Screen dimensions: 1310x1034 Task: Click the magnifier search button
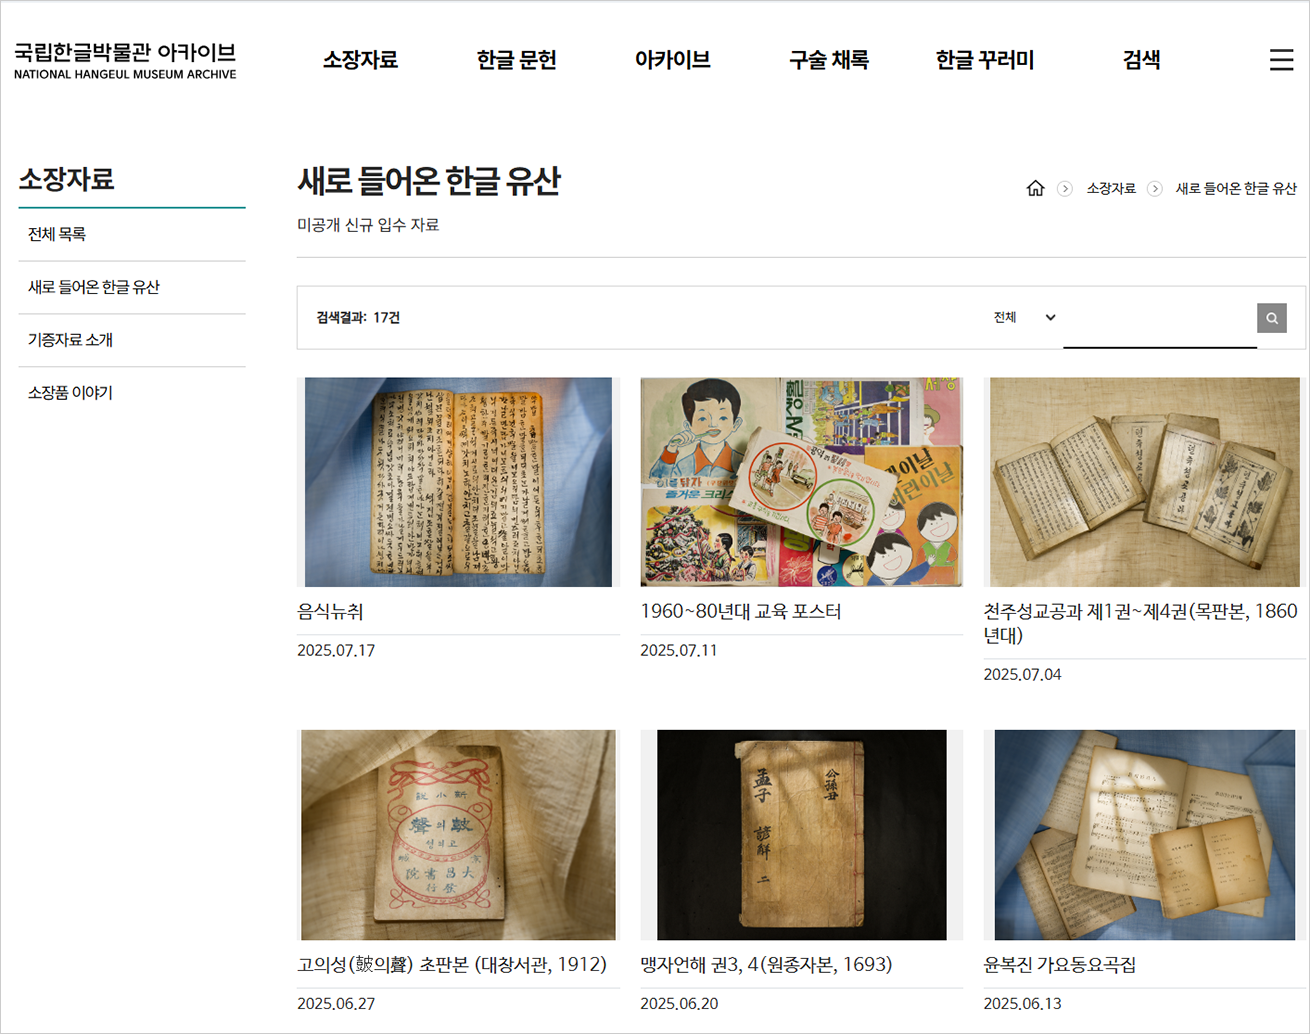1272,318
